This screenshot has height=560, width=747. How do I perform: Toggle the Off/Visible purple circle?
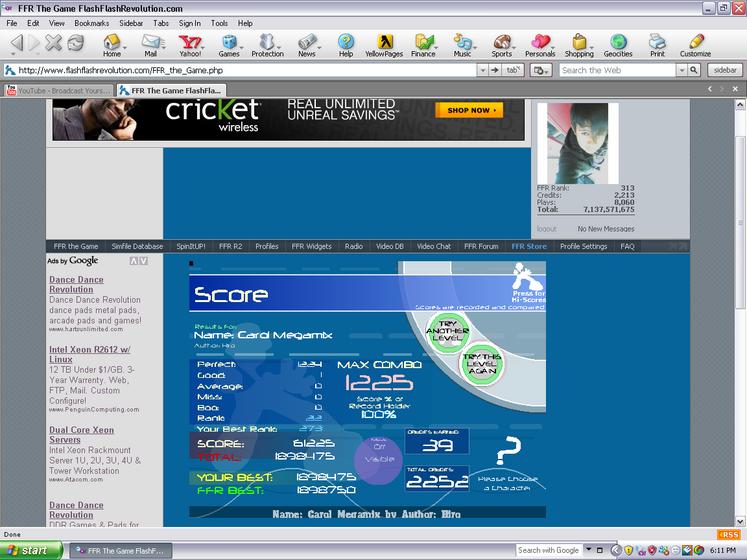[x=379, y=460]
